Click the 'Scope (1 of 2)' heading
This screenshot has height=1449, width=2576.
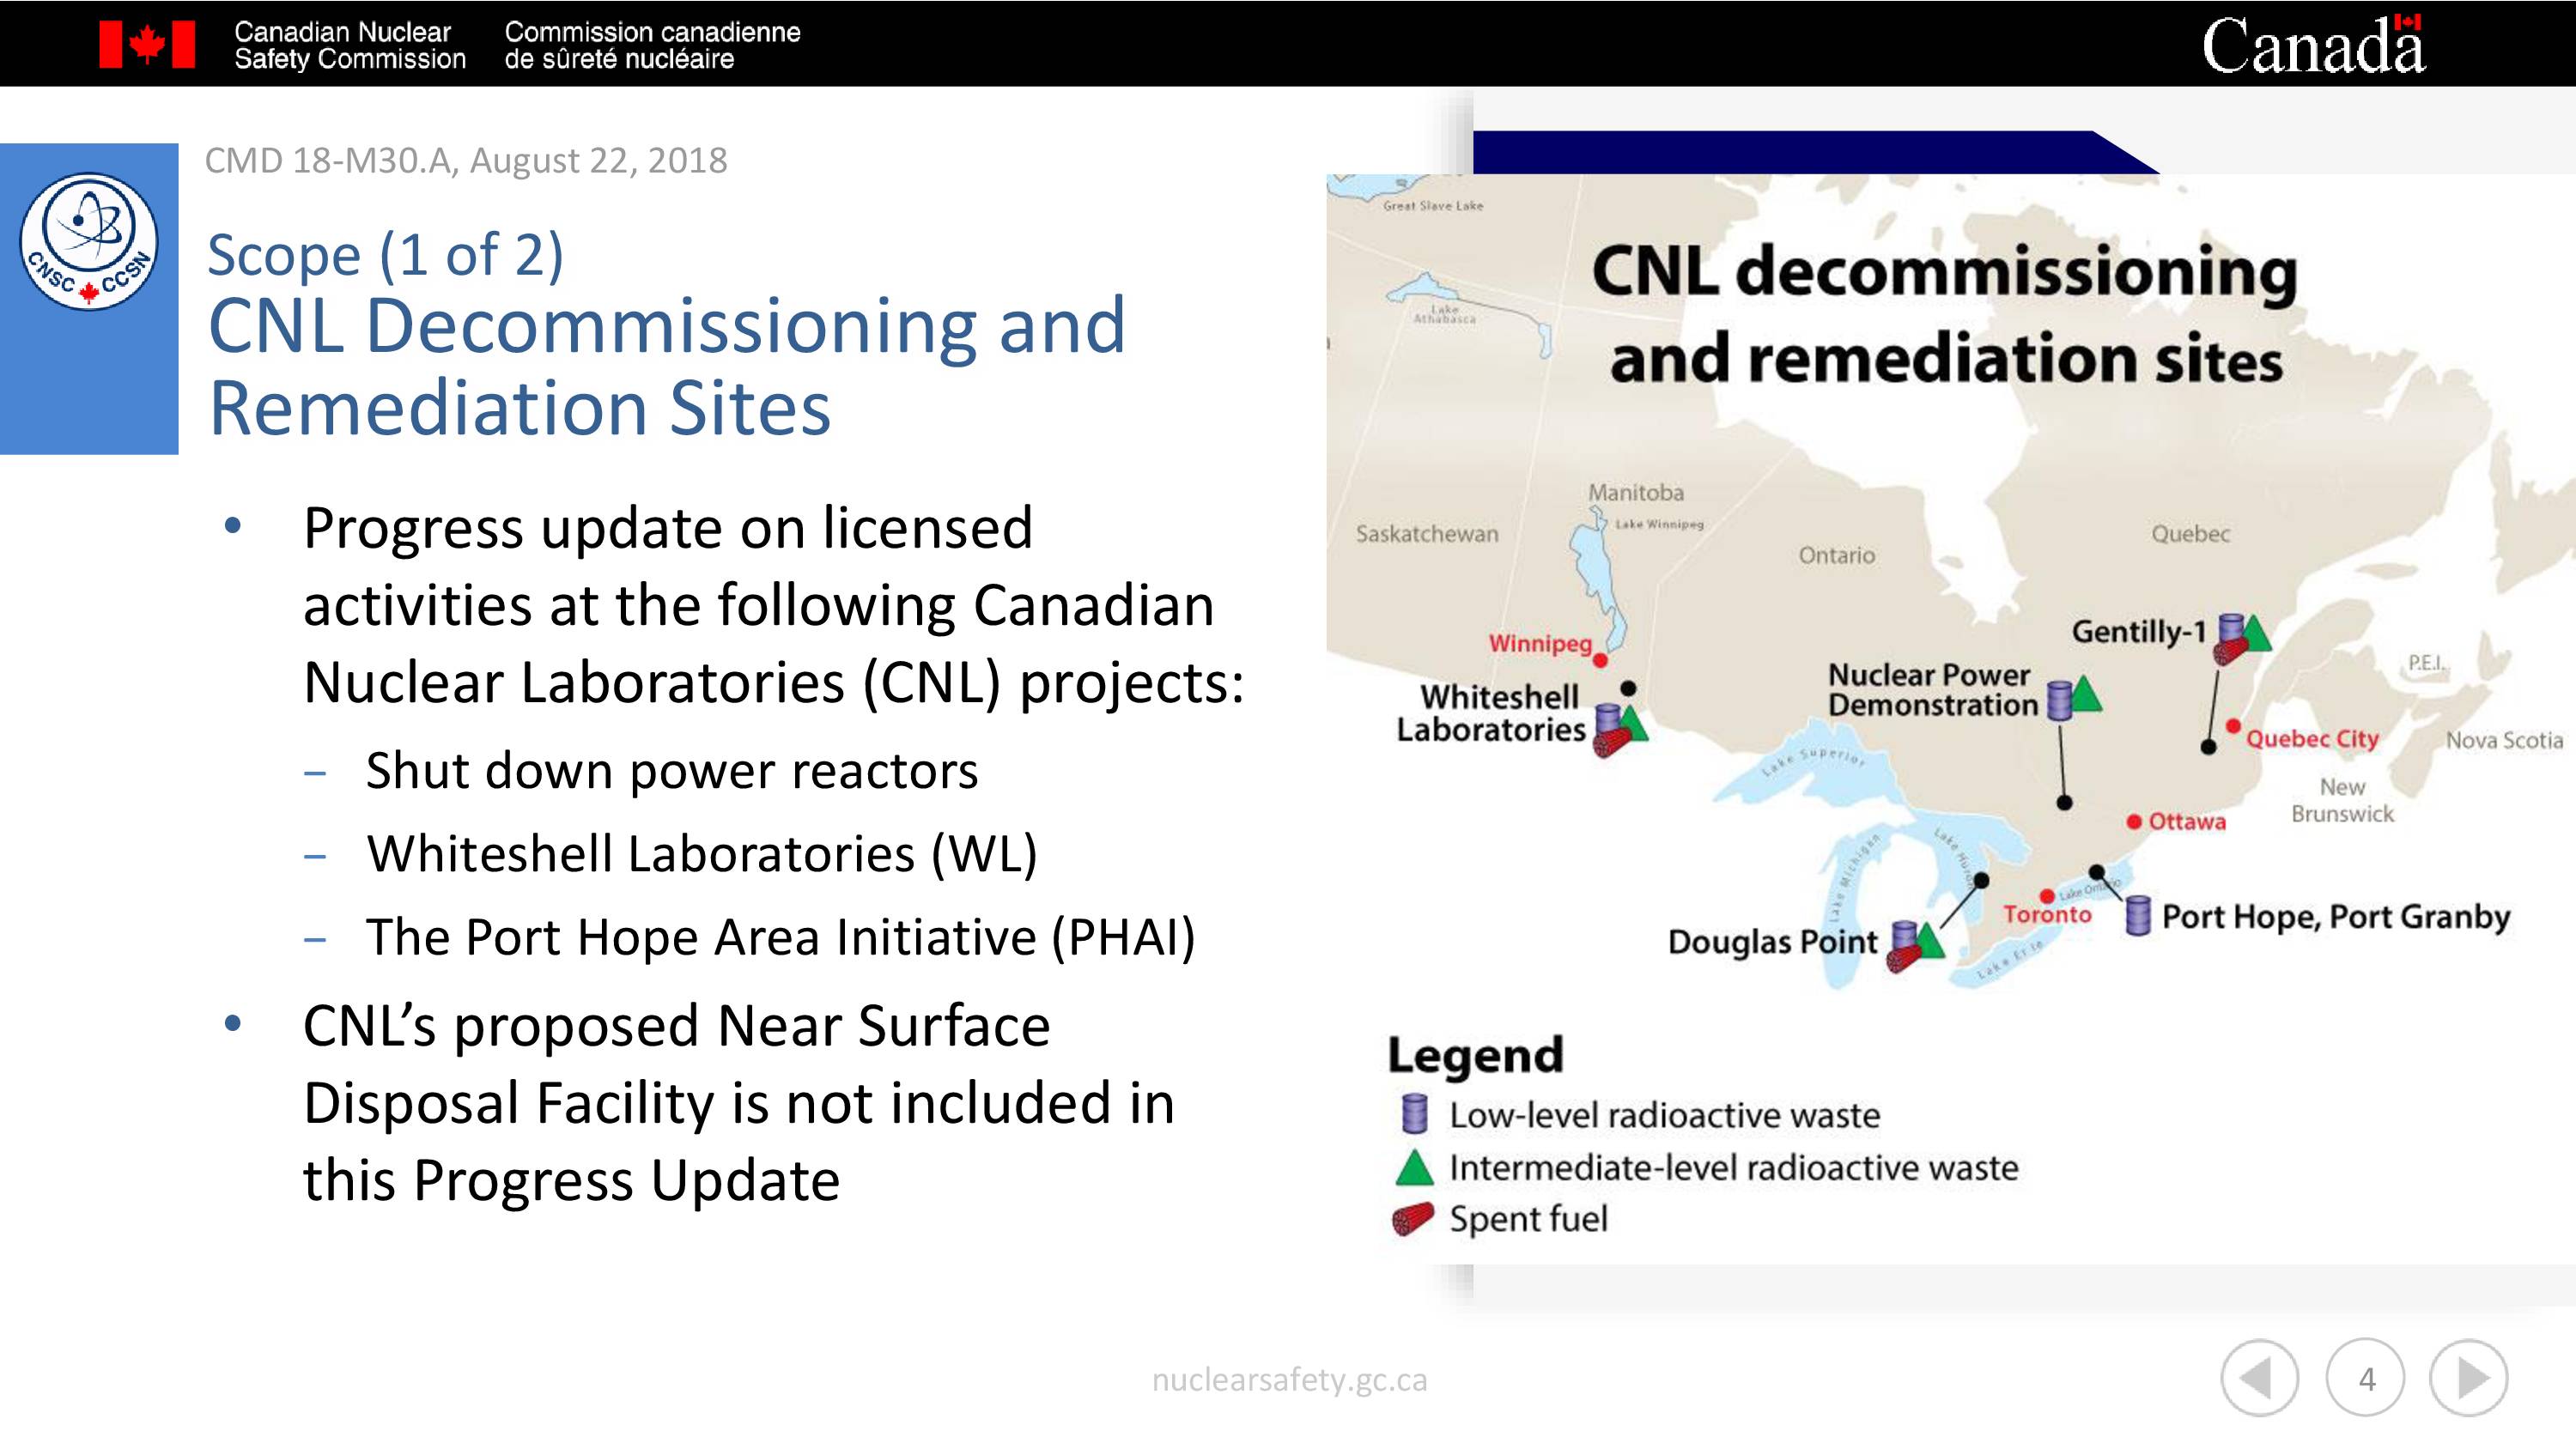click(385, 254)
